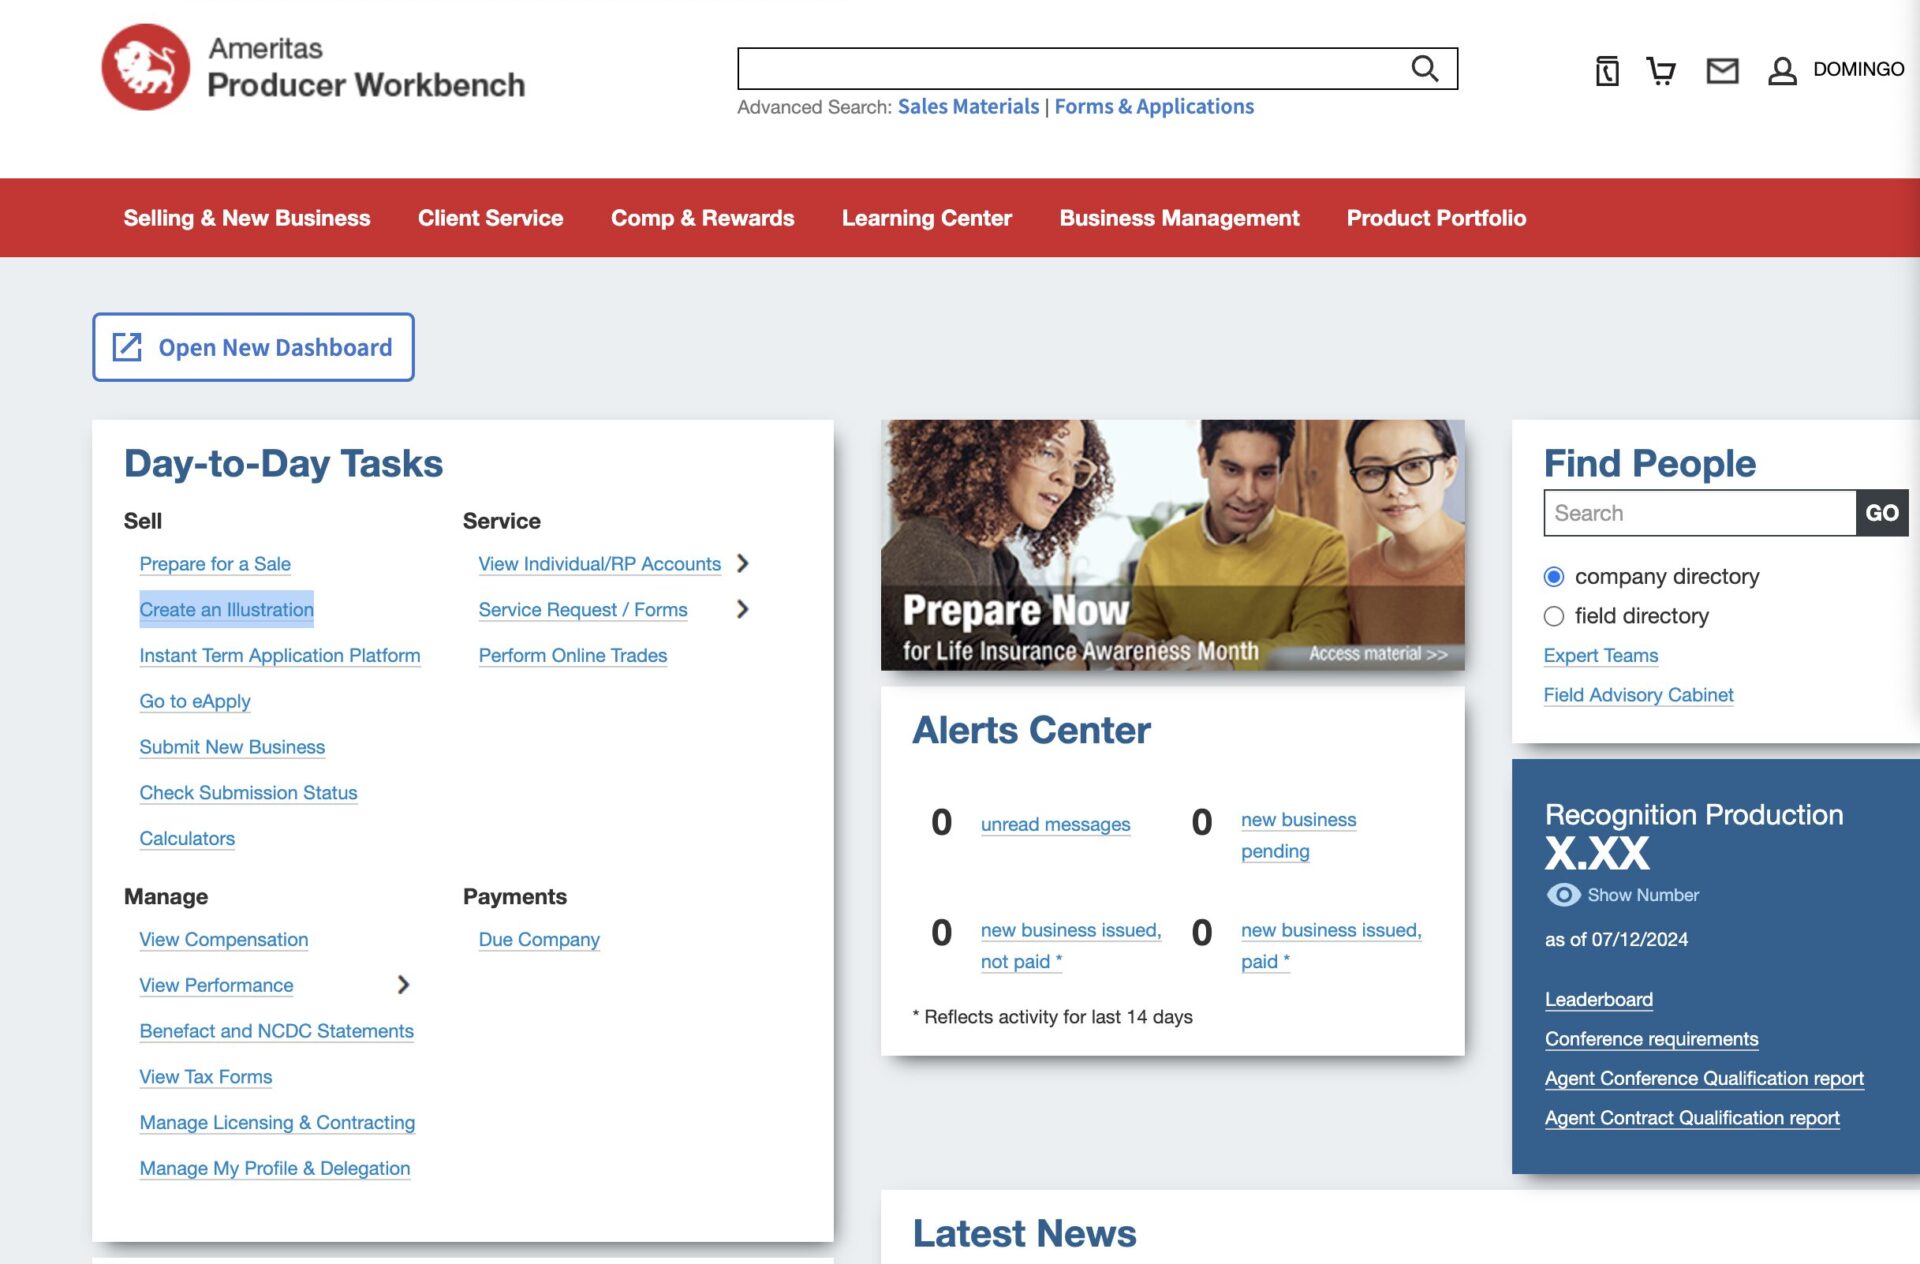The height and width of the screenshot is (1264, 1920).
Task: Open the Expert Teams link
Action: [x=1601, y=656]
